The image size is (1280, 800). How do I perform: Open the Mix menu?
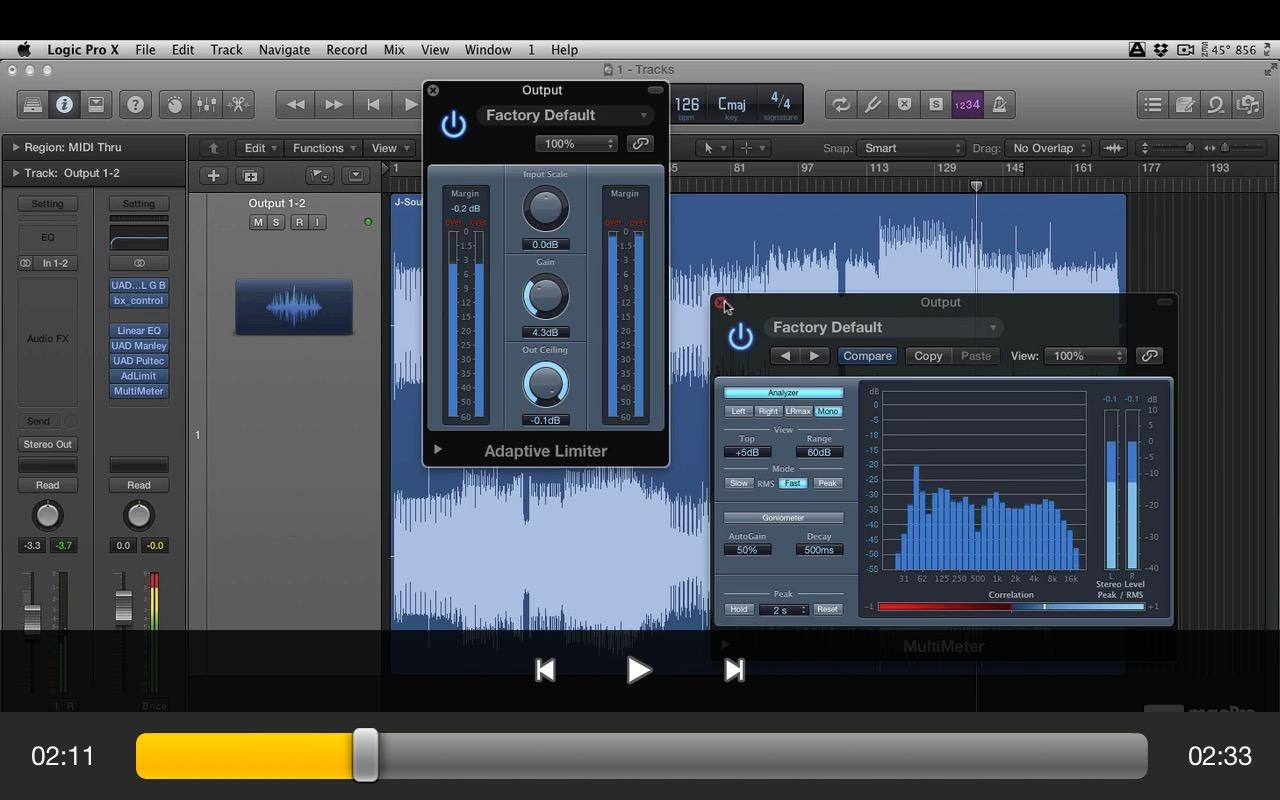[x=394, y=49]
